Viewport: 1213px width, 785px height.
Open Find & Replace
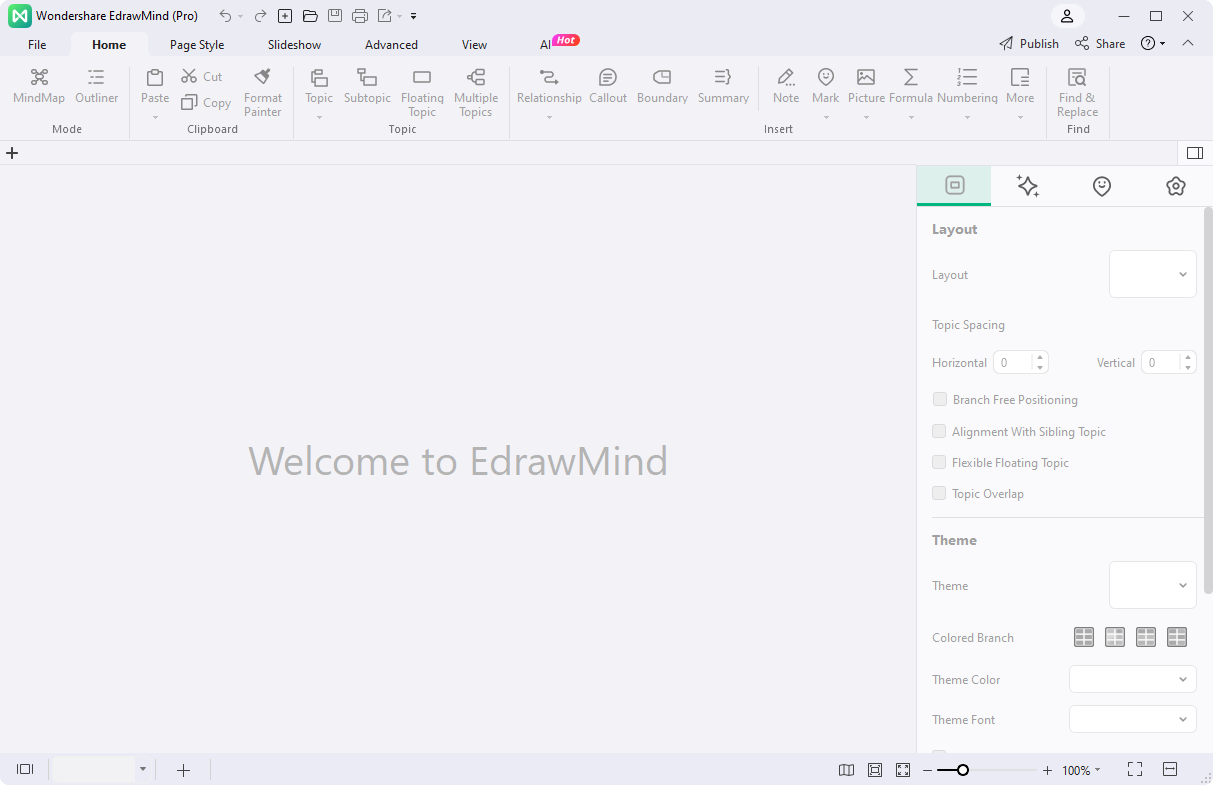click(x=1077, y=90)
